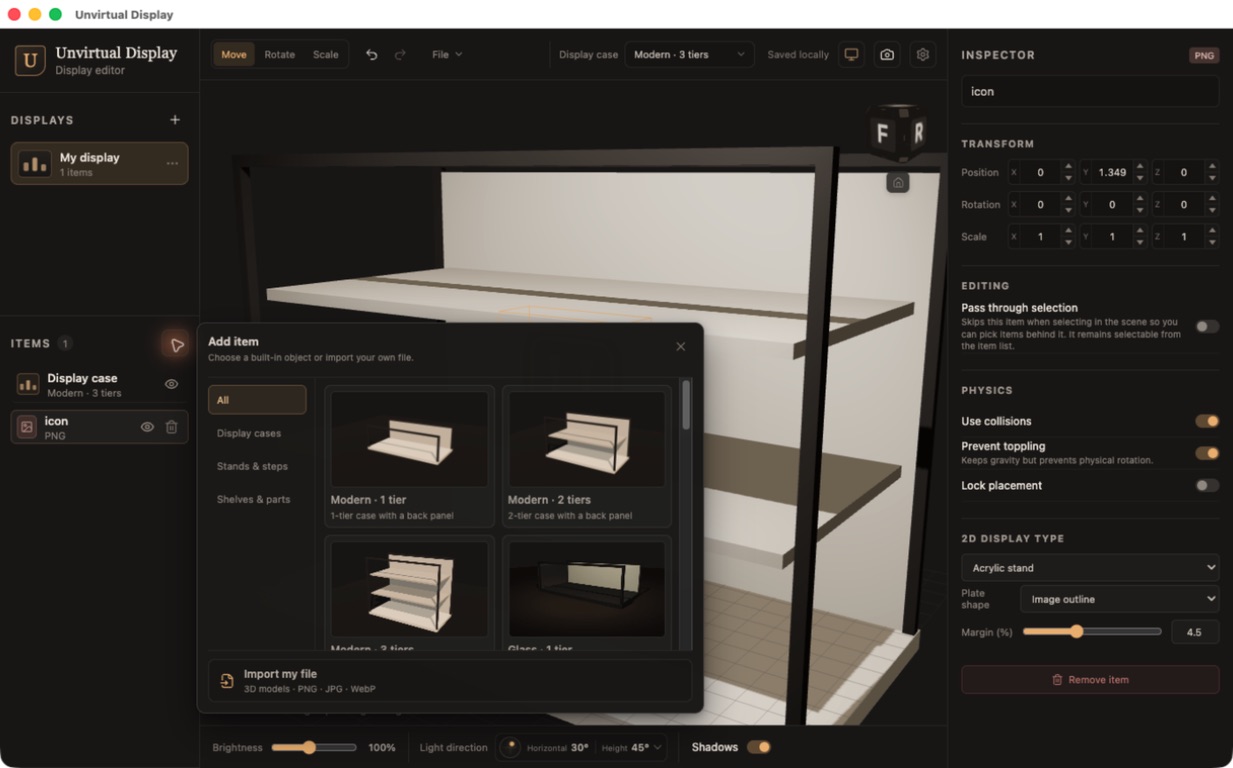Screen dimensions: 1233x768
Task: Click the monitor display icon in toolbar
Action: click(851, 55)
